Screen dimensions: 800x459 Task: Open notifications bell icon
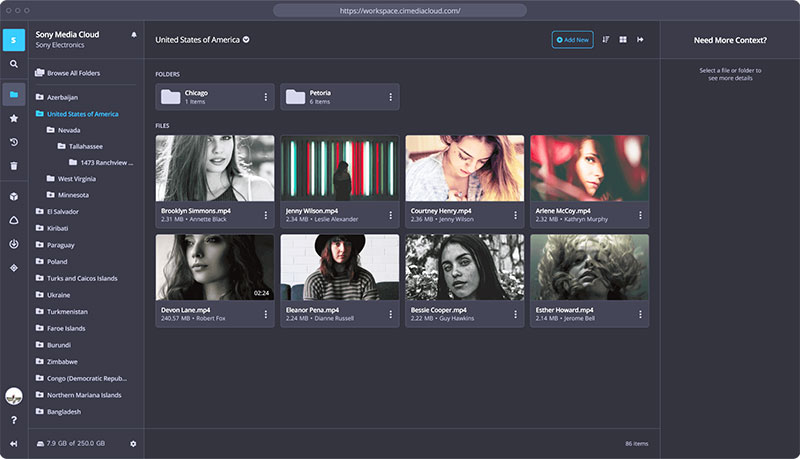coord(134,35)
